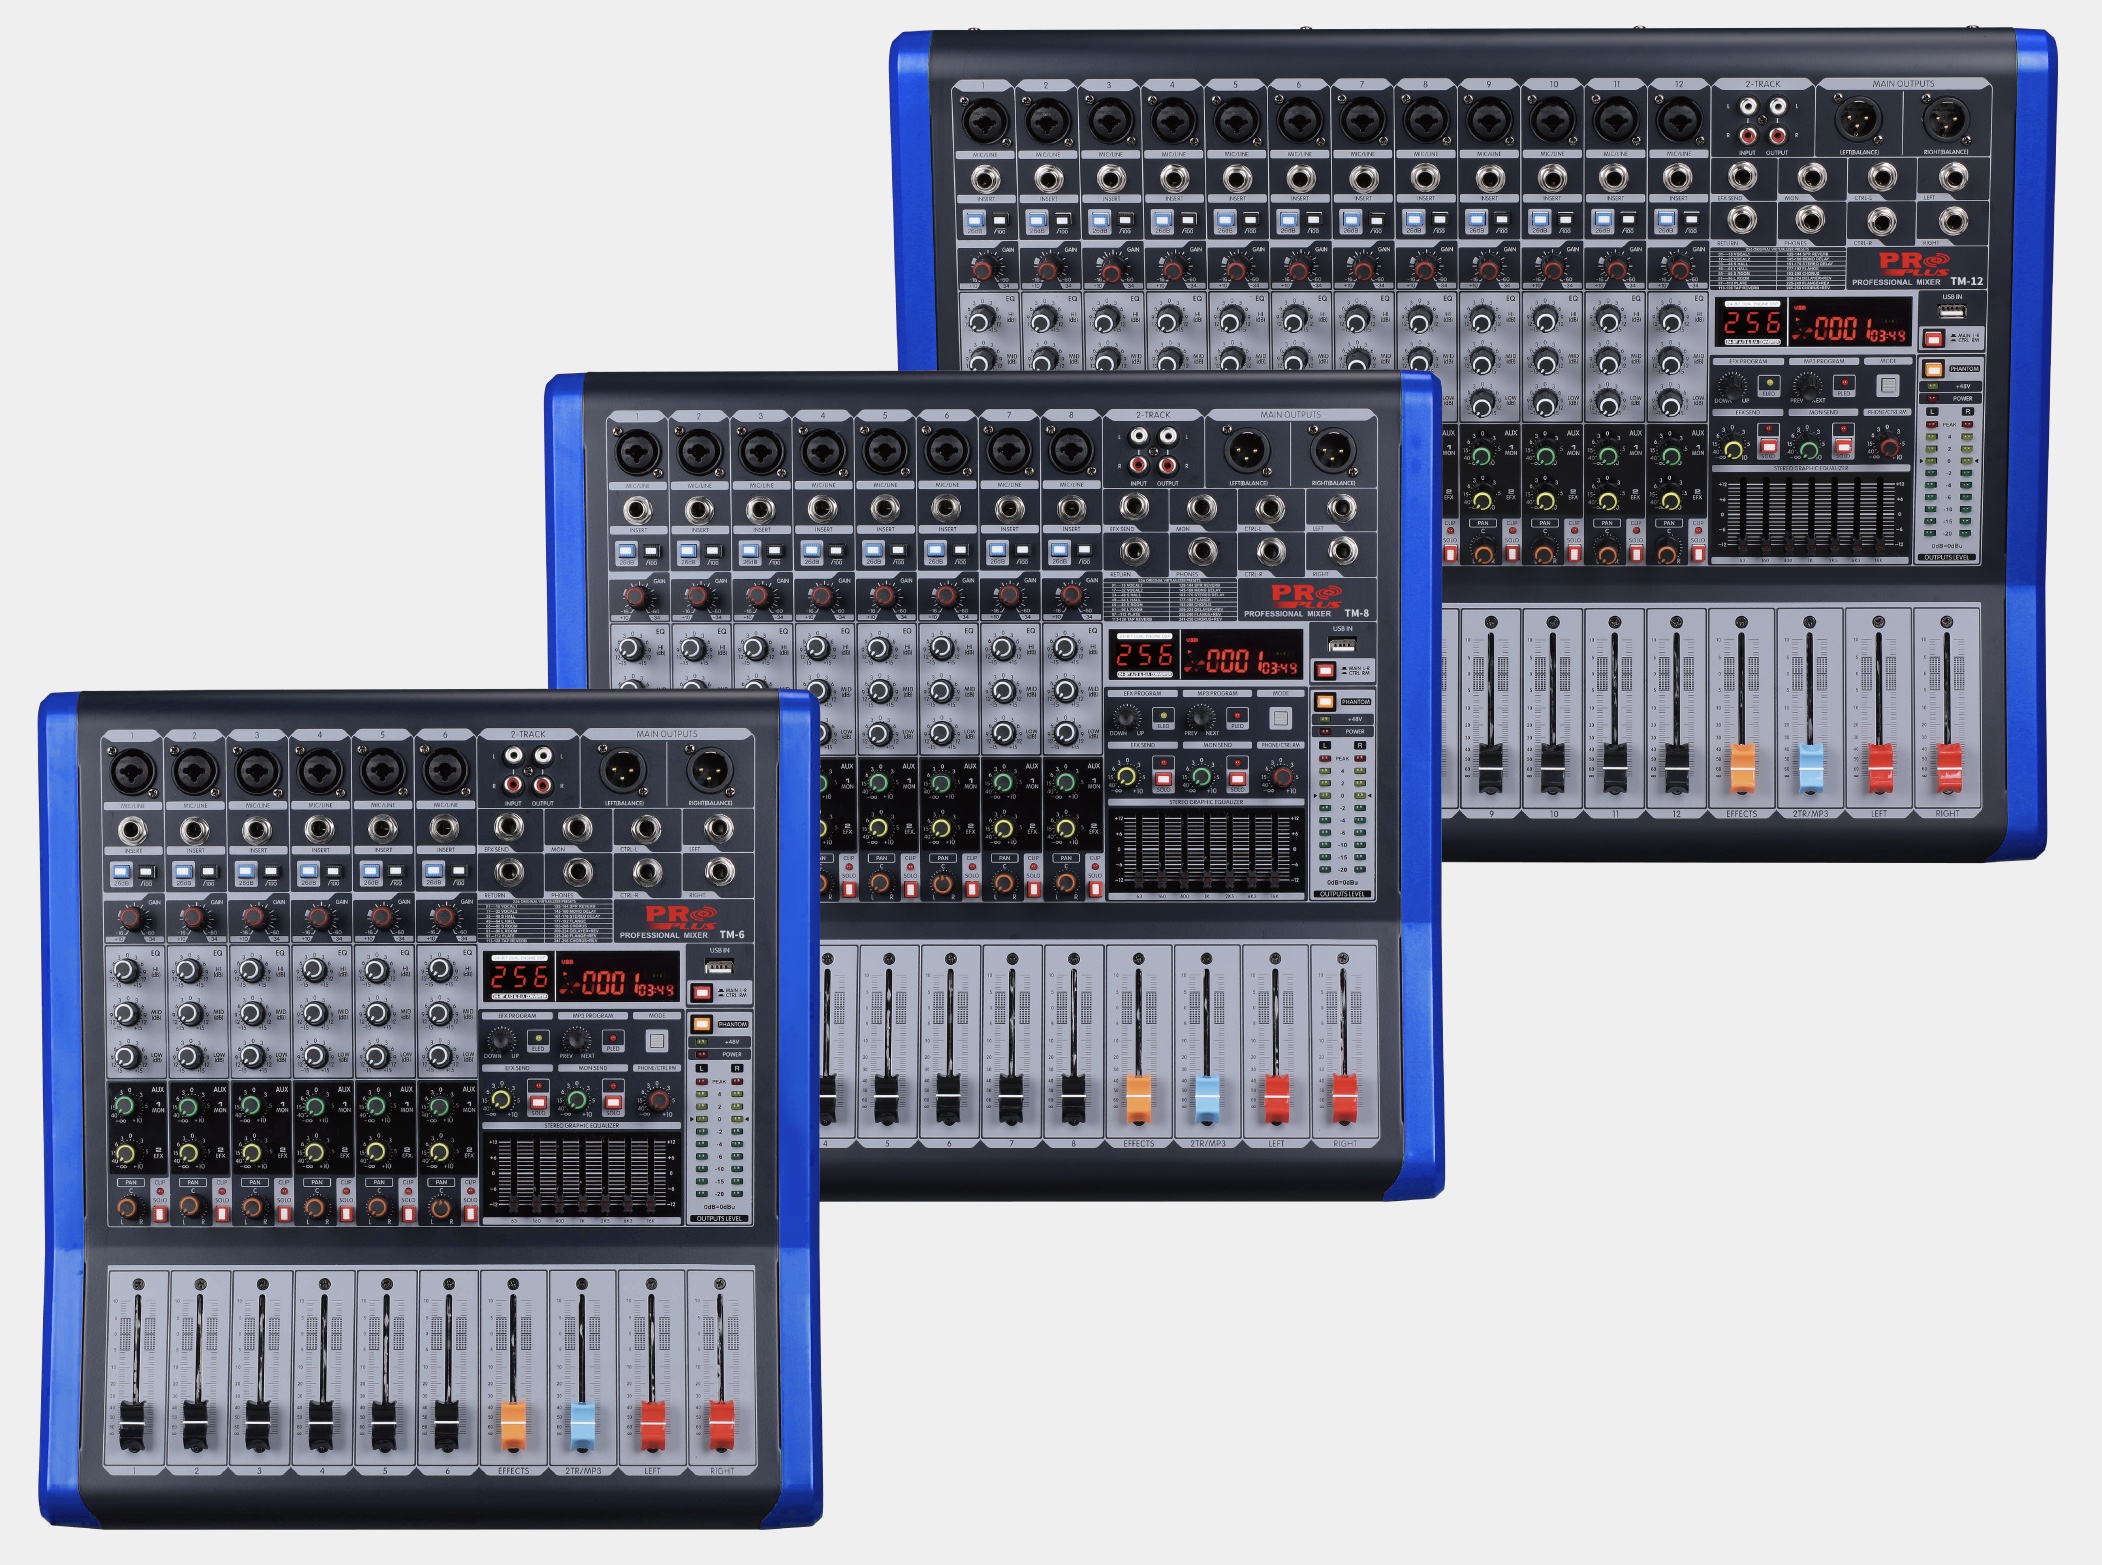Click channel 1 XLR combo input on TM-6
The height and width of the screenshot is (1565, 2102).
(x=133, y=772)
